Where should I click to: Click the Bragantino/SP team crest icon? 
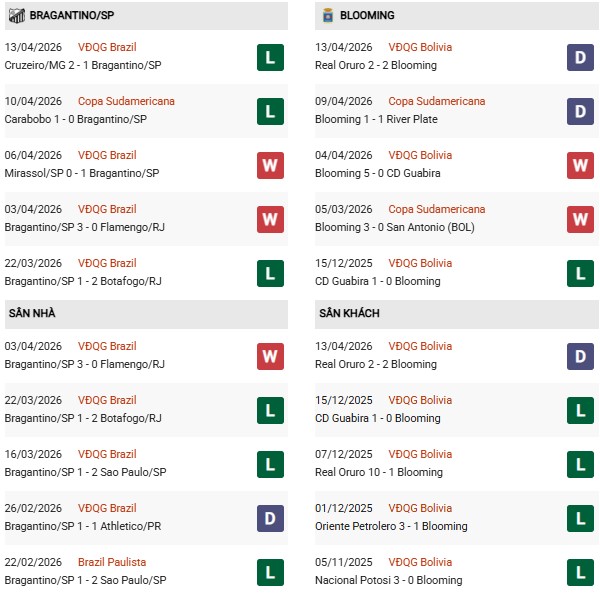(16, 15)
